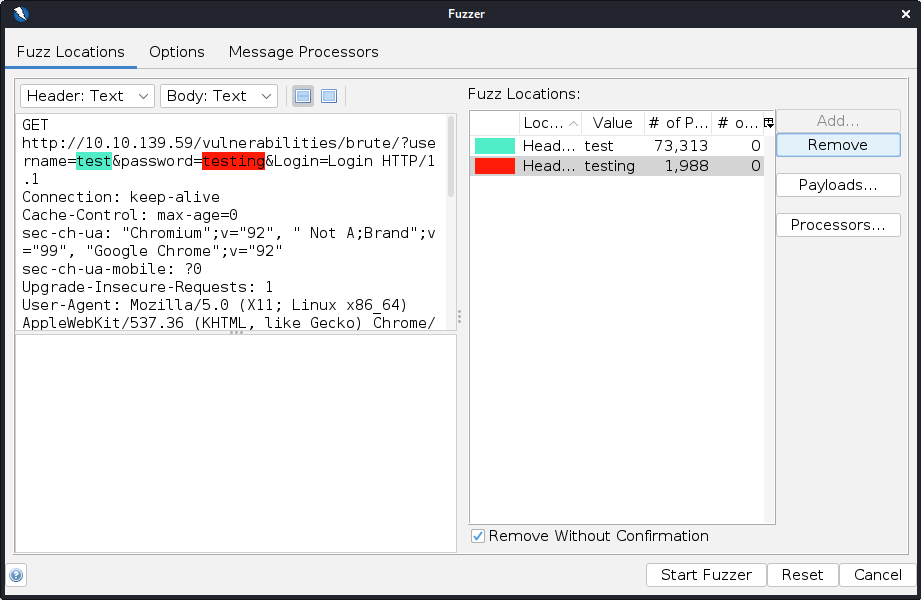Click the request header scrollbar

coord(450,160)
